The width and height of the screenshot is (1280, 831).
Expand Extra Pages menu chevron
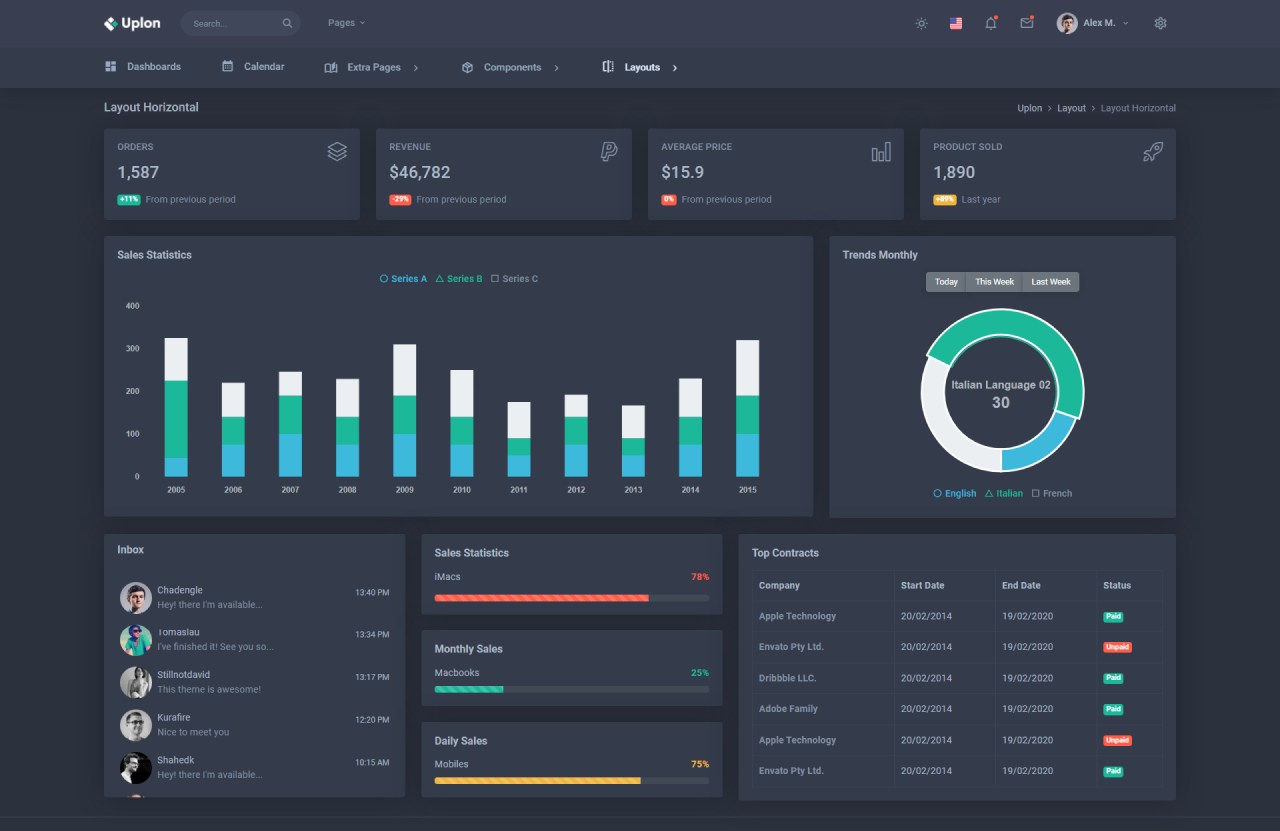(x=416, y=68)
